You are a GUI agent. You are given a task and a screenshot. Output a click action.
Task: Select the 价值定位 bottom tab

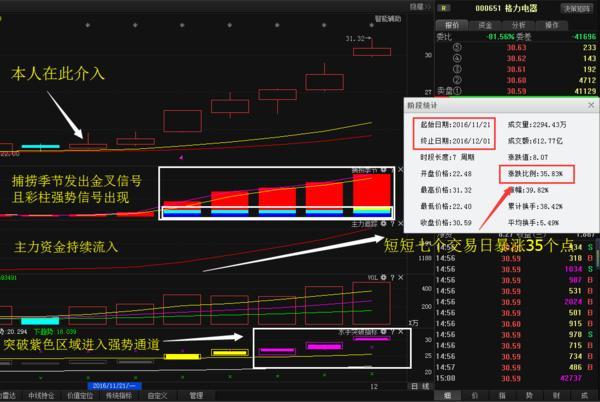coord(79,395)
